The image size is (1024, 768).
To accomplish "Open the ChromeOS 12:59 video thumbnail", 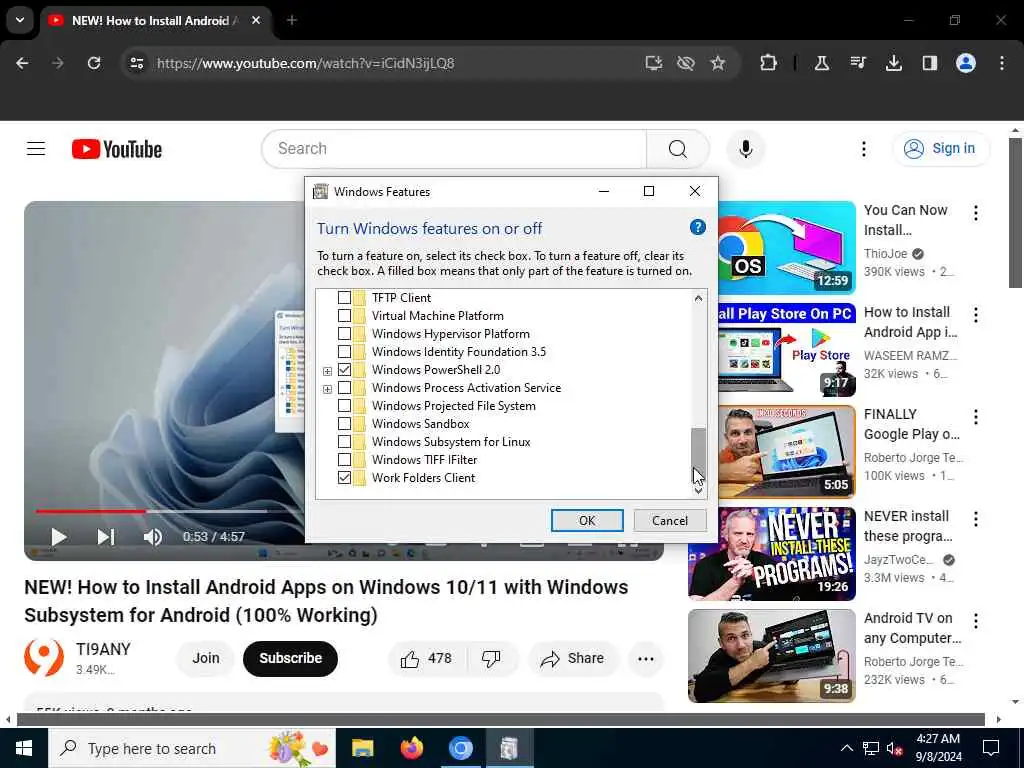I will [x=786, y=248].
